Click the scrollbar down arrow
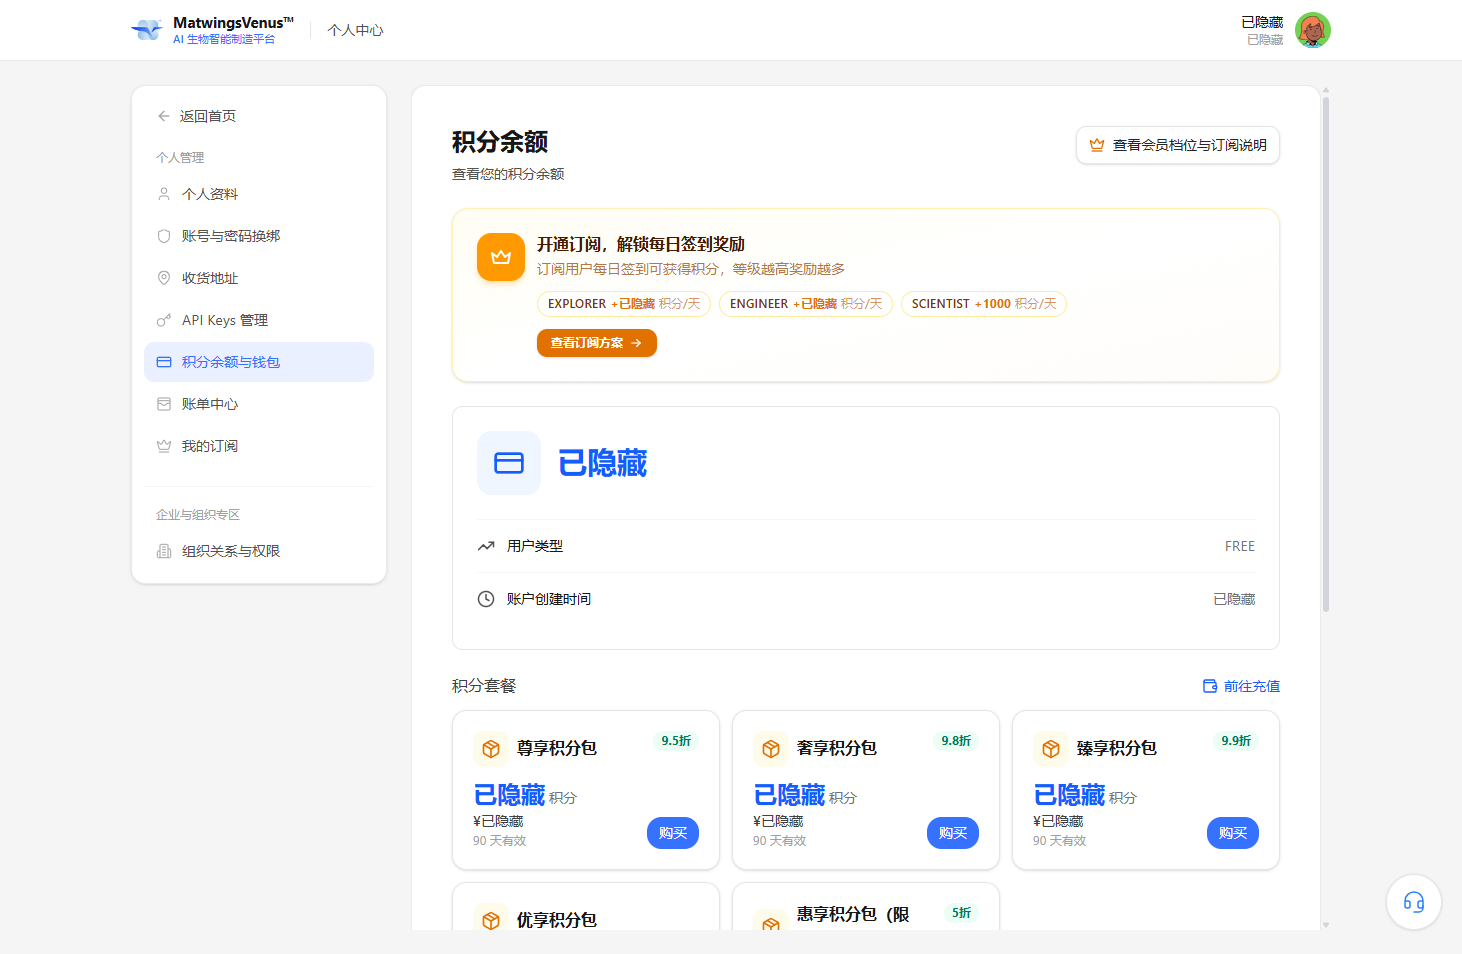Screen dimensions: 1462x954 [1326, 925]
